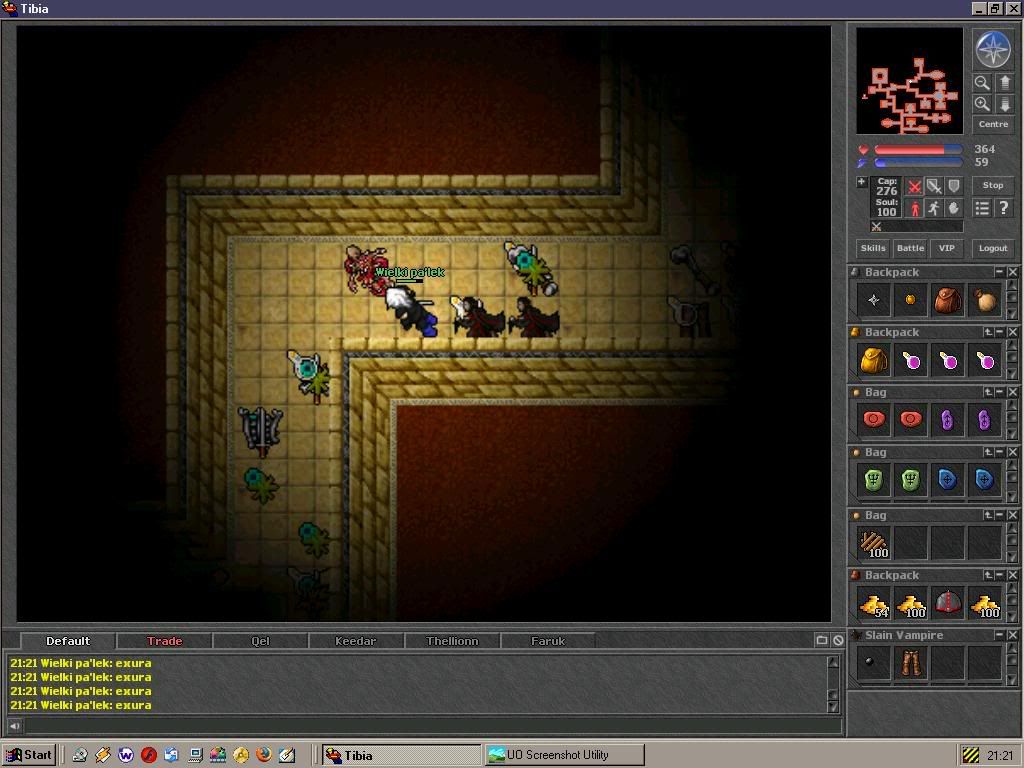Viewport: 1024px width, 768px height.
Task: Move minimap up one floor
Action: [1004, 83]
